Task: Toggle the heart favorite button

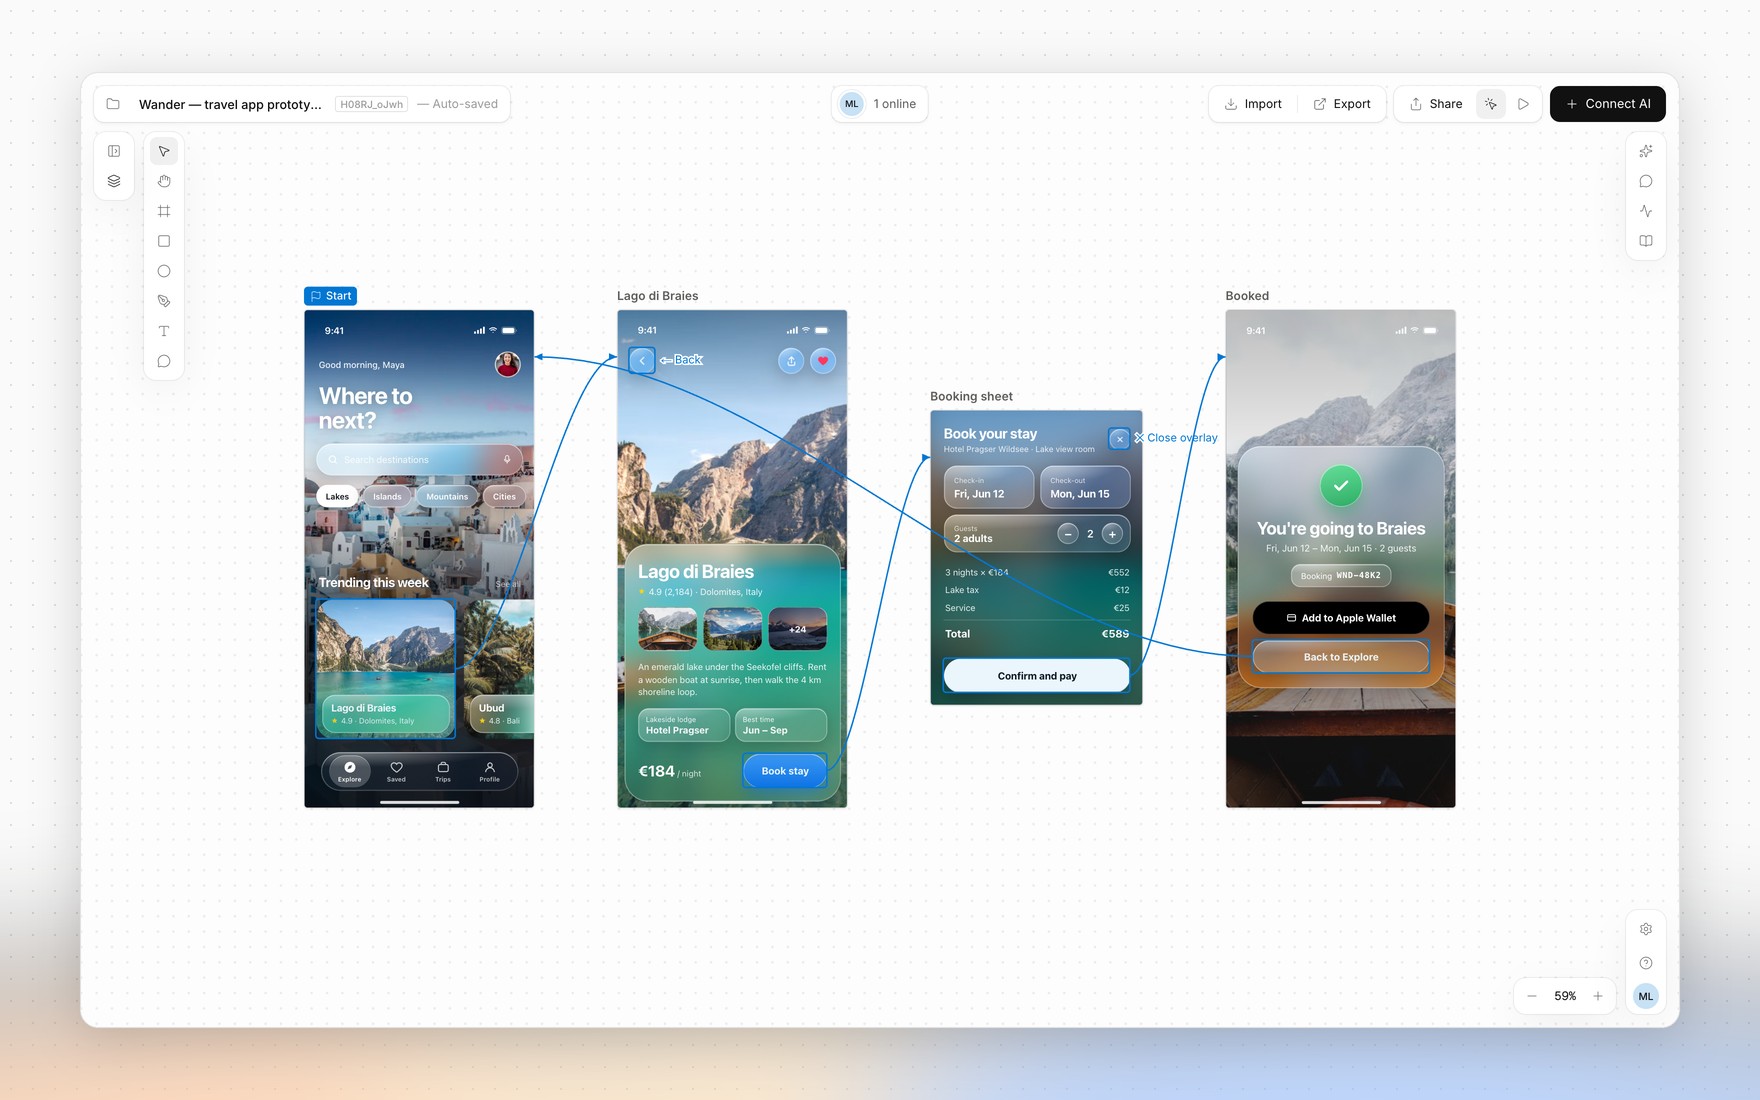Action: click(823, 361)
